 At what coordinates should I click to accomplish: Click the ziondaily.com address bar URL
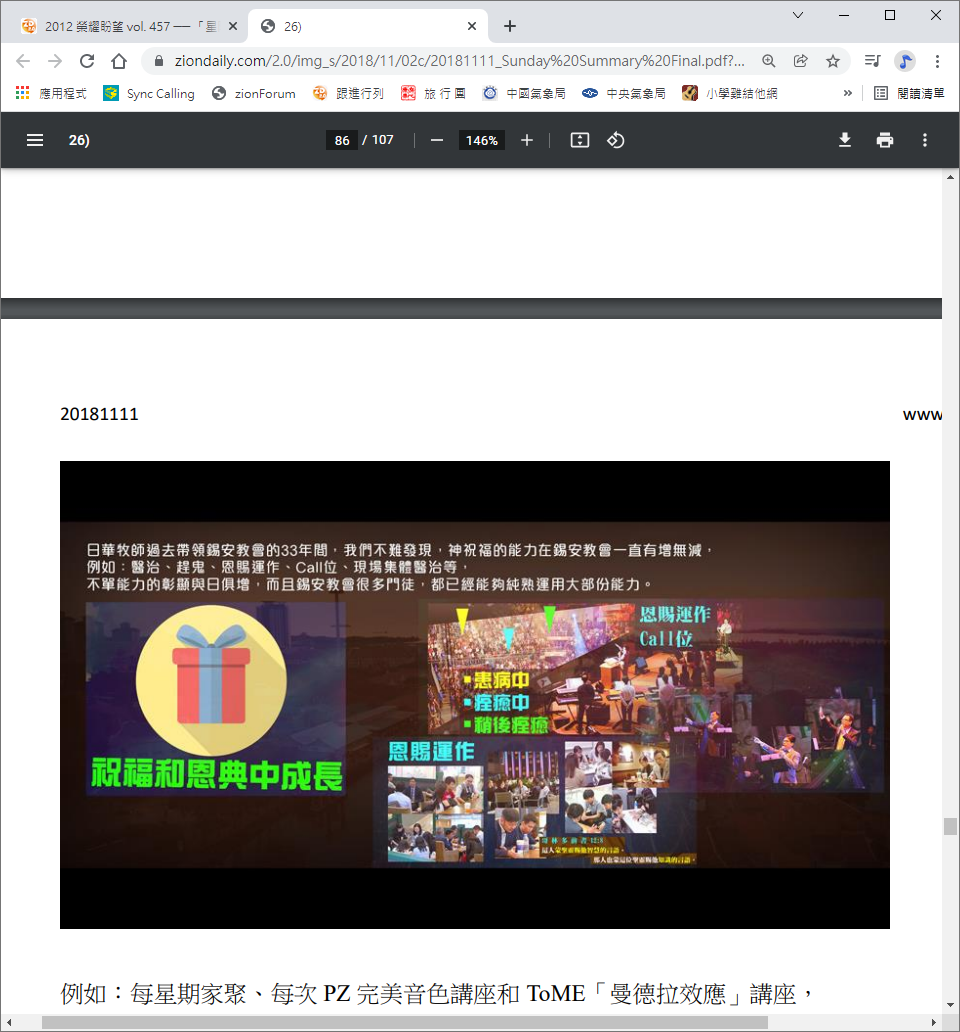pos(459,61)
